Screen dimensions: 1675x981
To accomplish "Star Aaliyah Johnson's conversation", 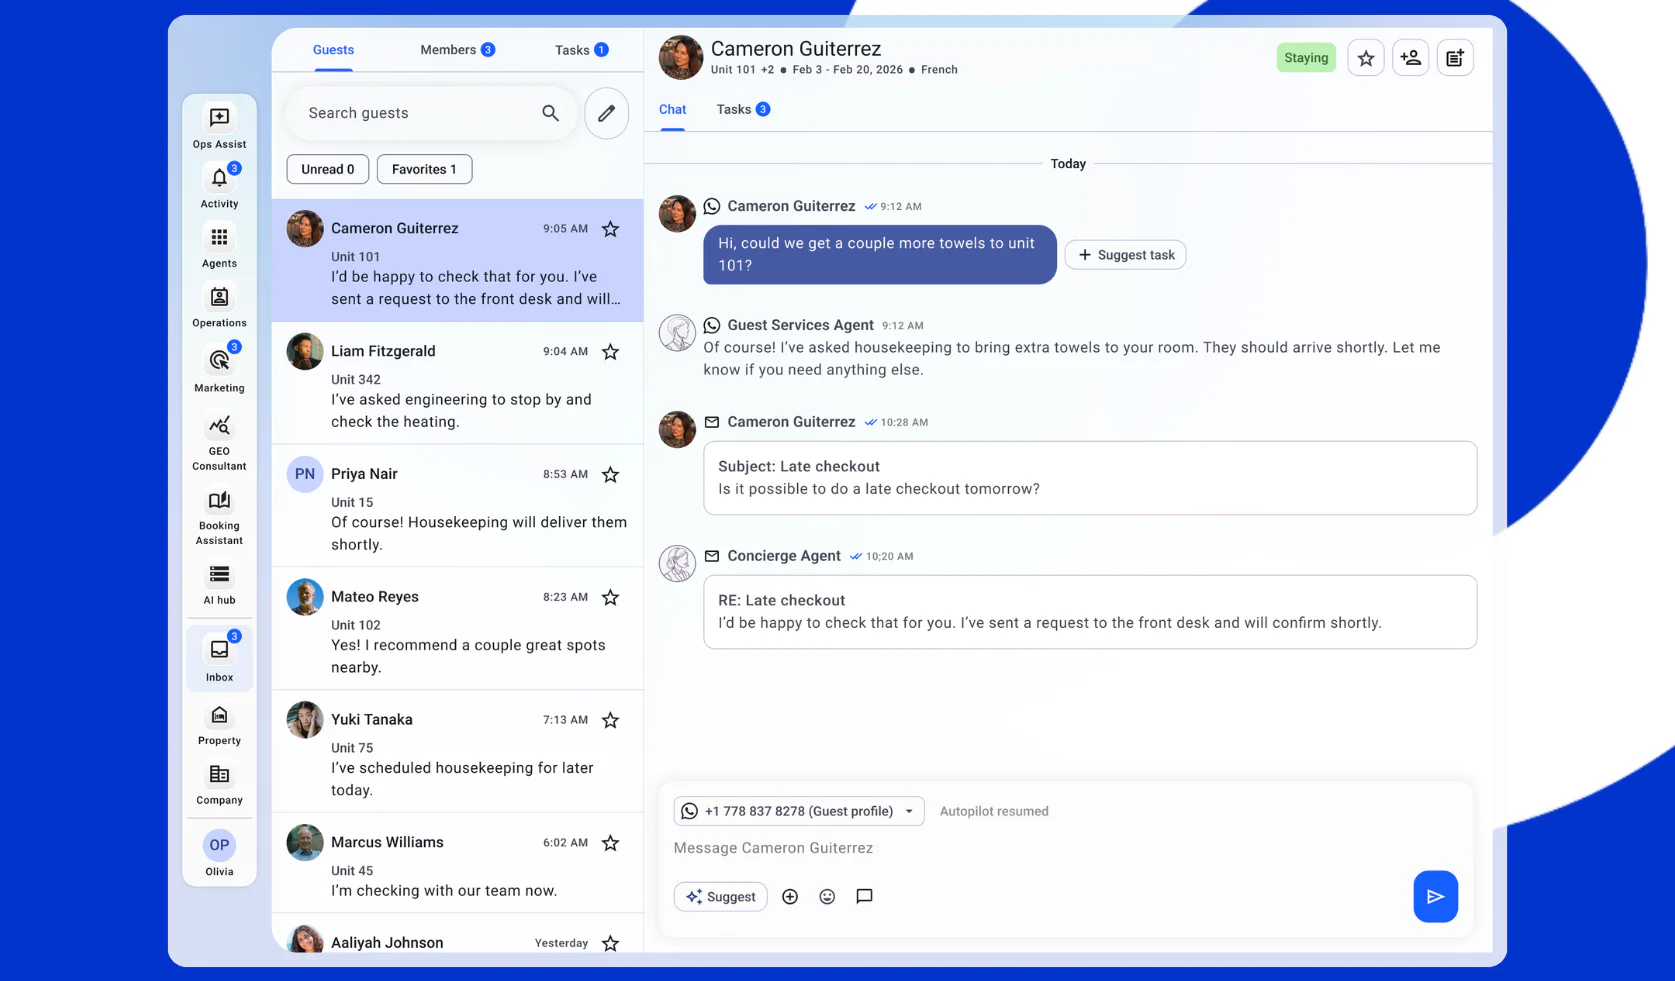I will [610, 943].
